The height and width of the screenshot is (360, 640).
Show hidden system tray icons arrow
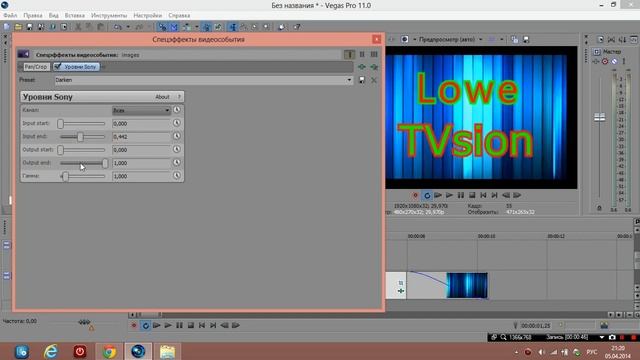[x=516, y=352]
